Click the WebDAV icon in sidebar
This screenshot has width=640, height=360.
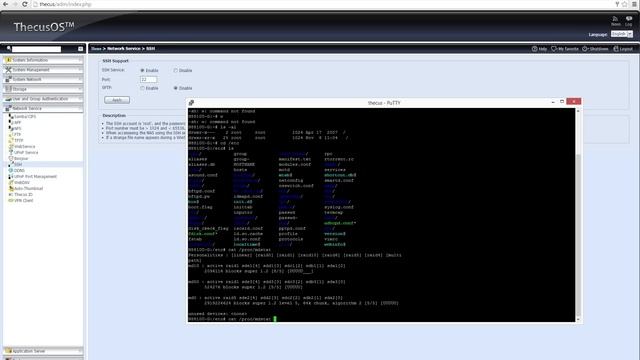[11, 182]
